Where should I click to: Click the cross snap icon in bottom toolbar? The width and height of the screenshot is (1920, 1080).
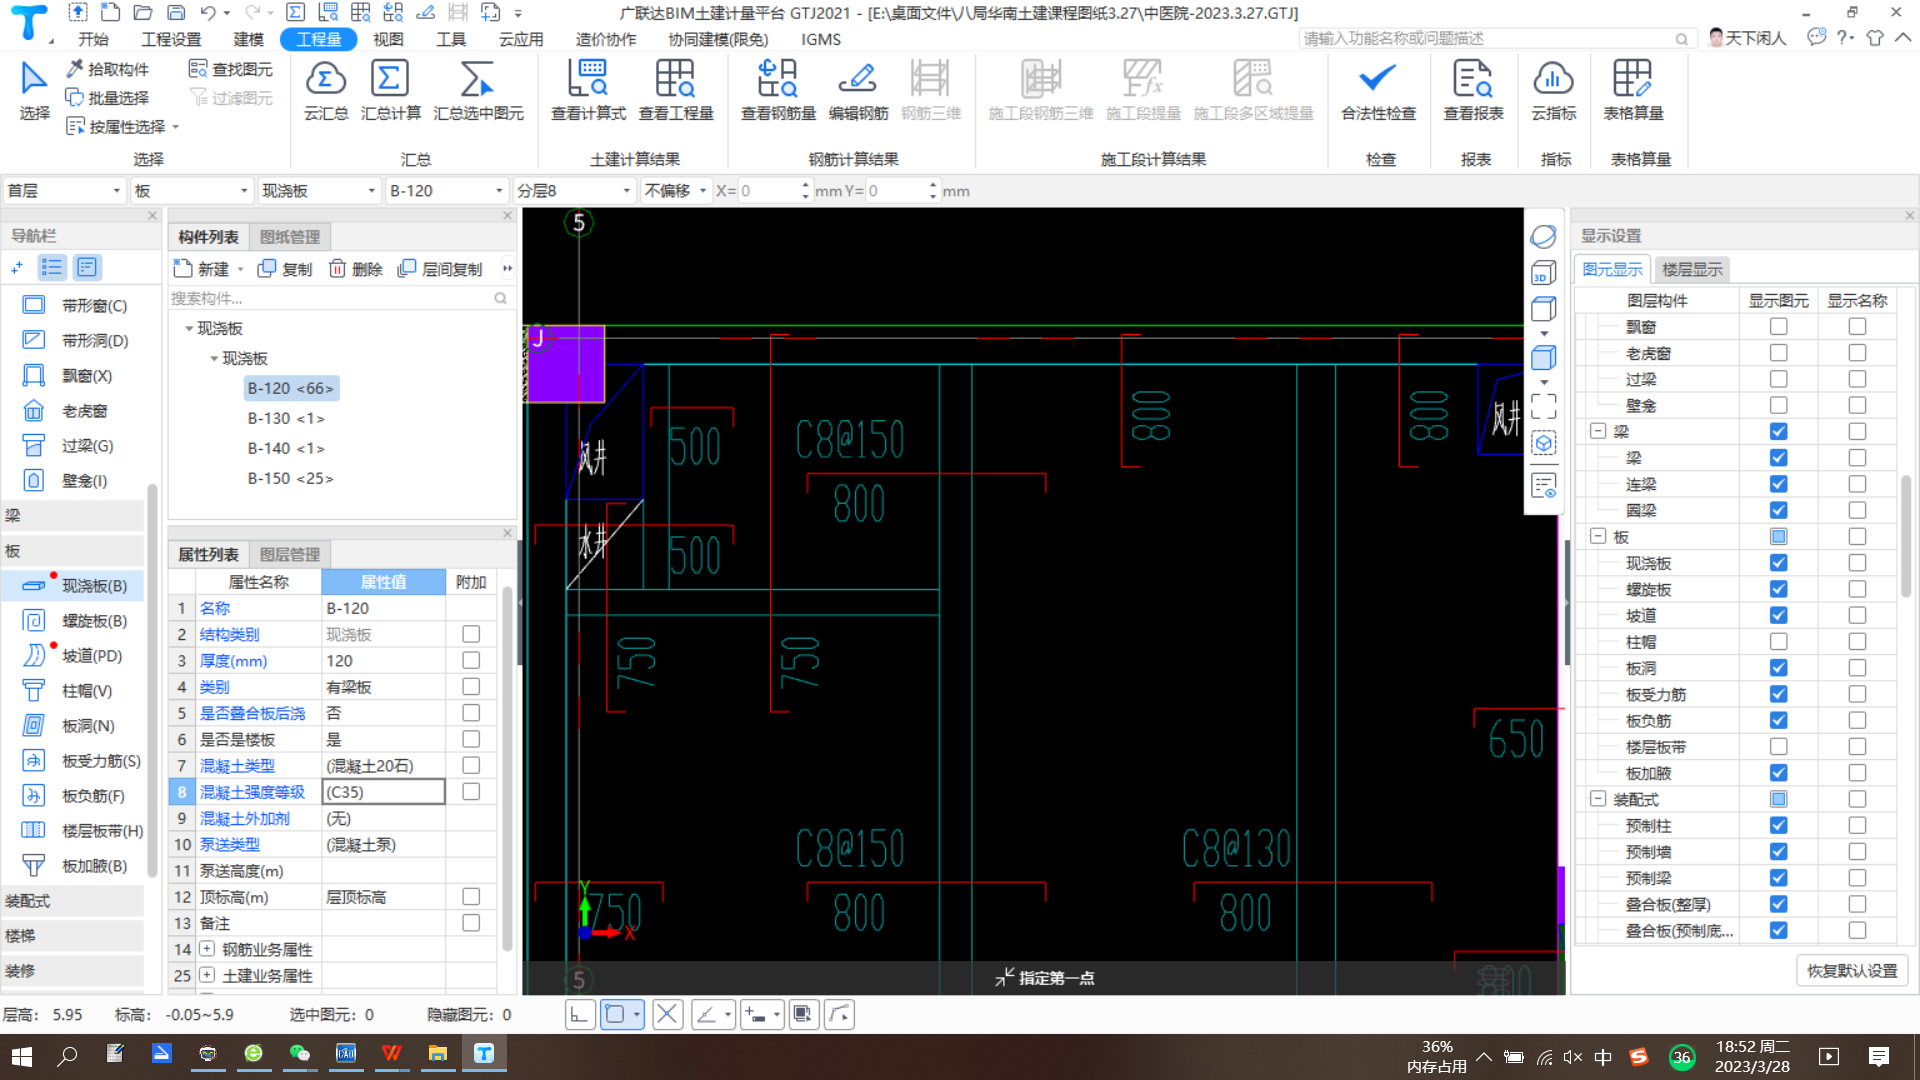tap(667, 1015)
